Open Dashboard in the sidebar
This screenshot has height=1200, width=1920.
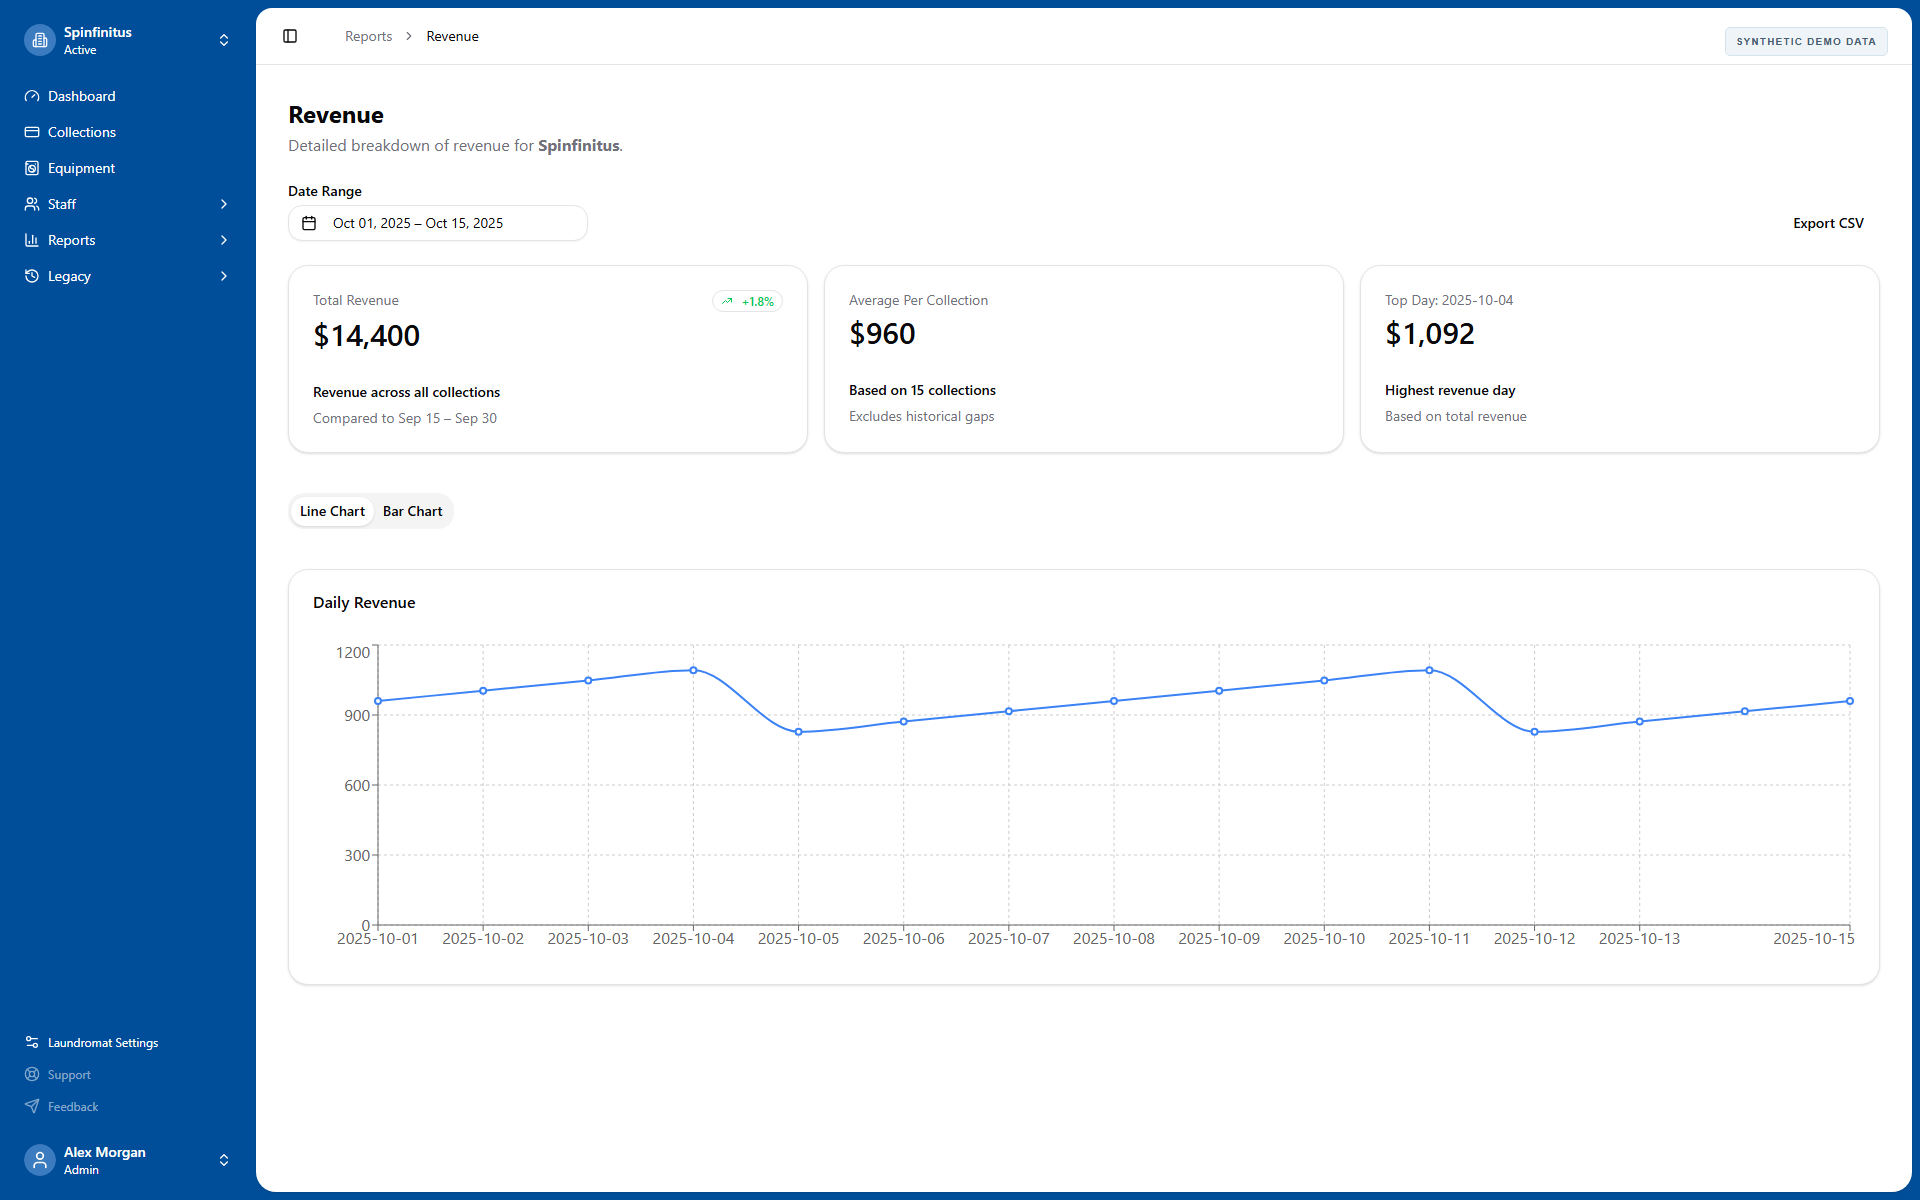point(128,96)
